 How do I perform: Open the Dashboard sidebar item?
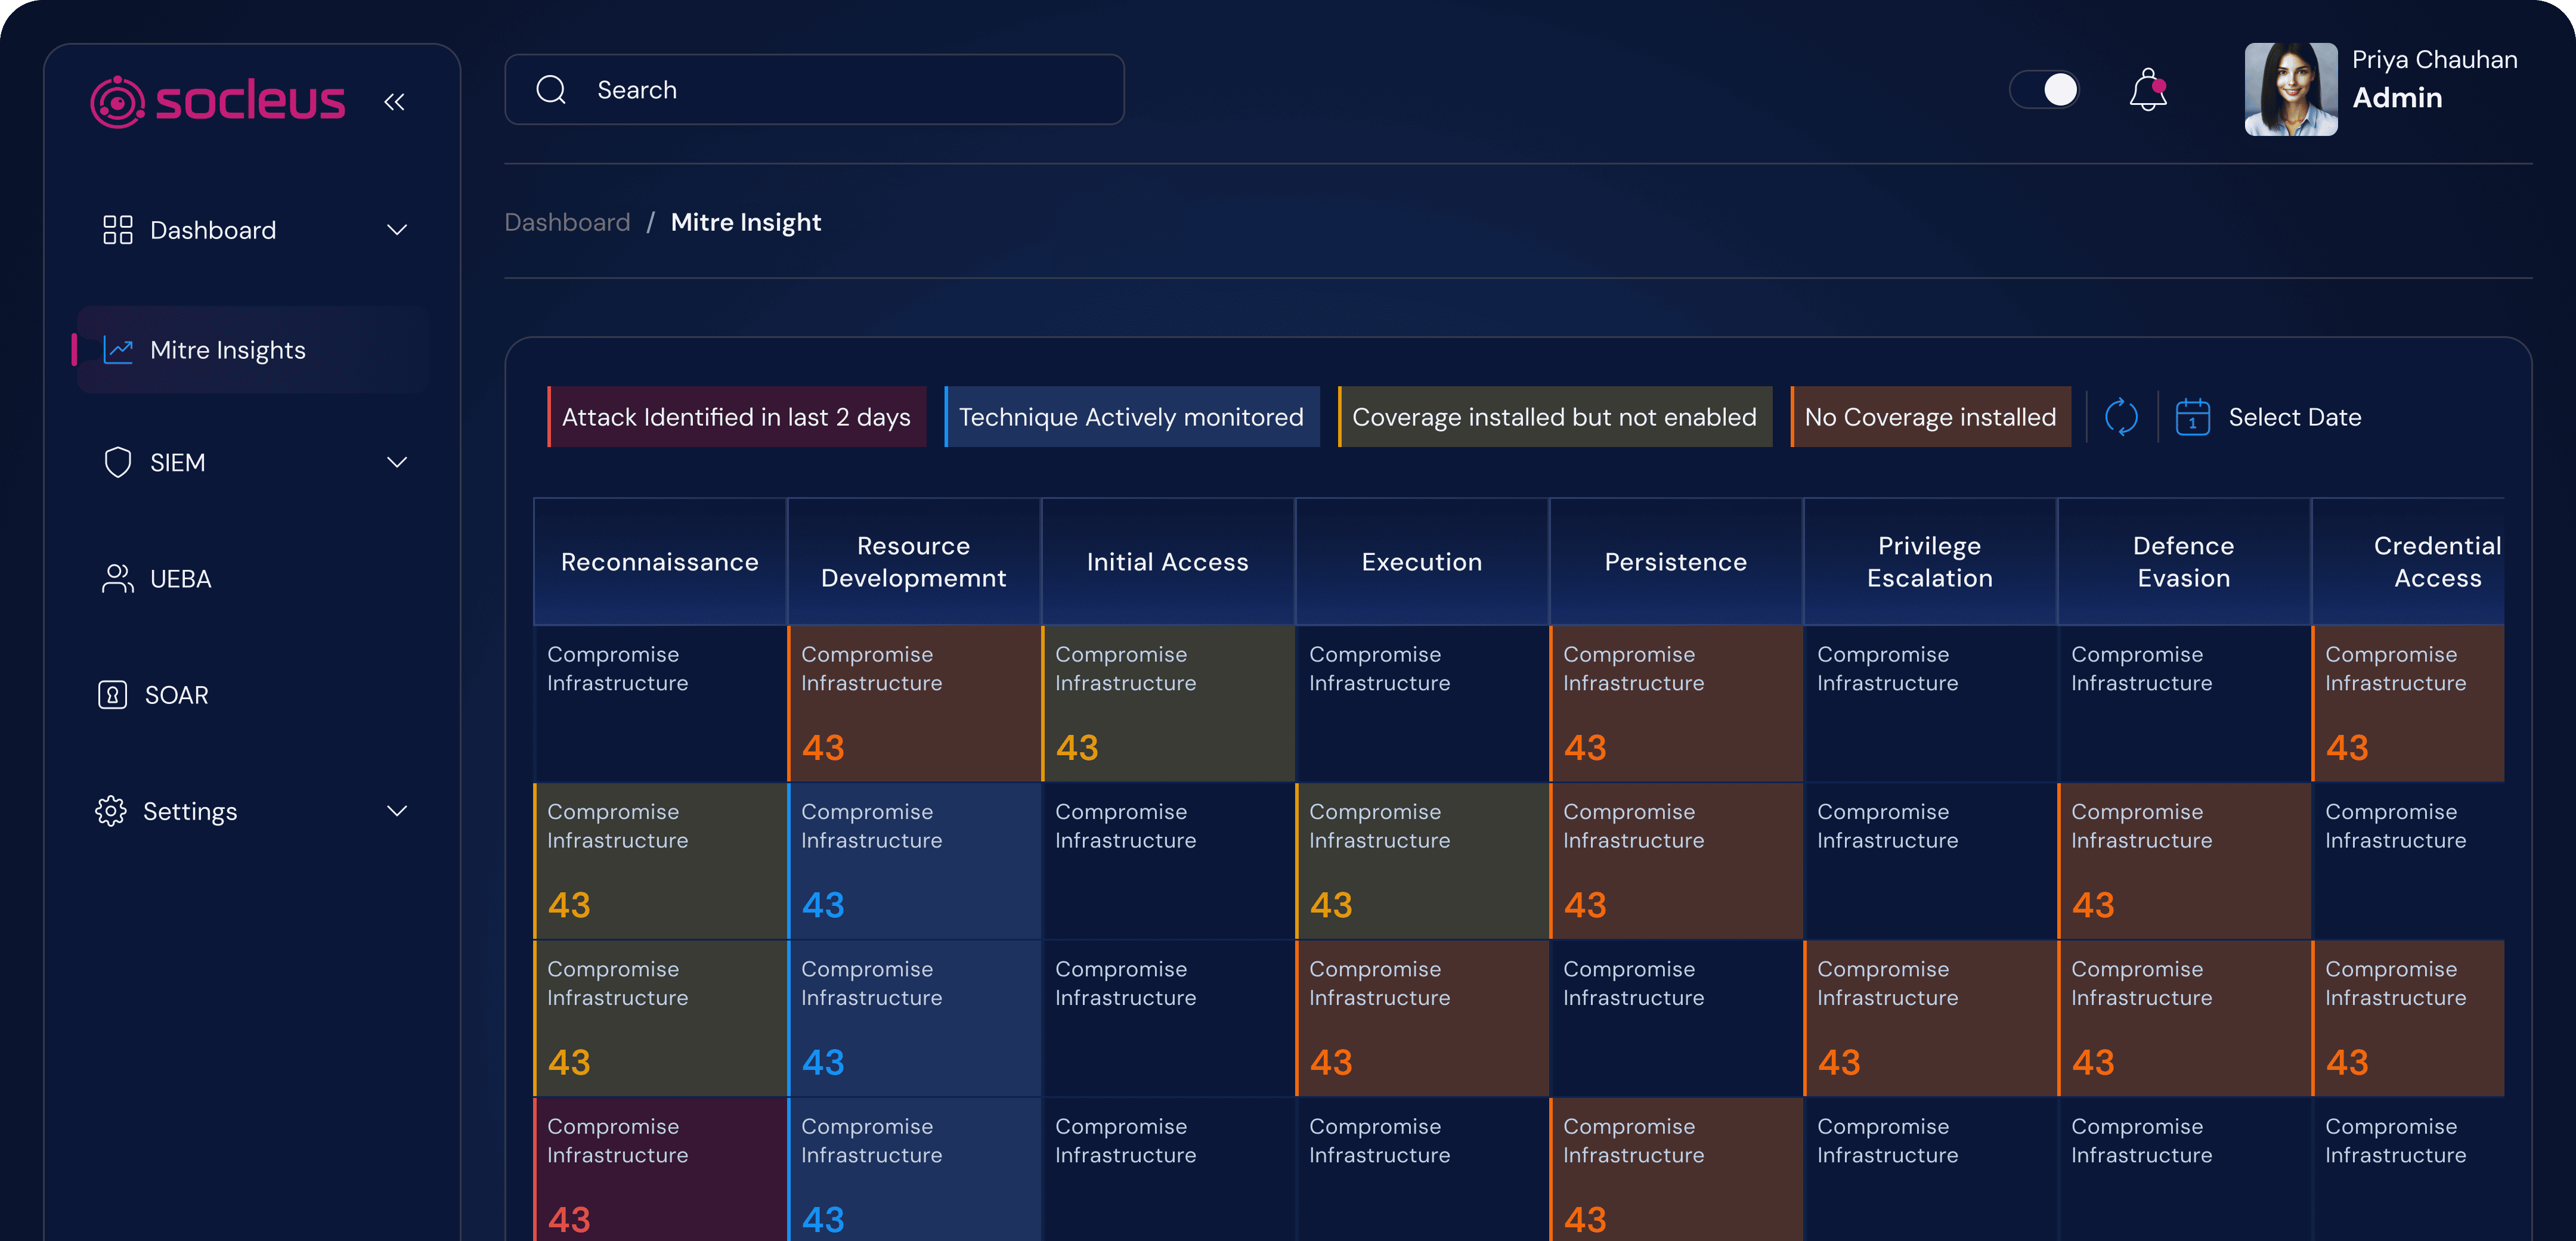click(254, 230)
